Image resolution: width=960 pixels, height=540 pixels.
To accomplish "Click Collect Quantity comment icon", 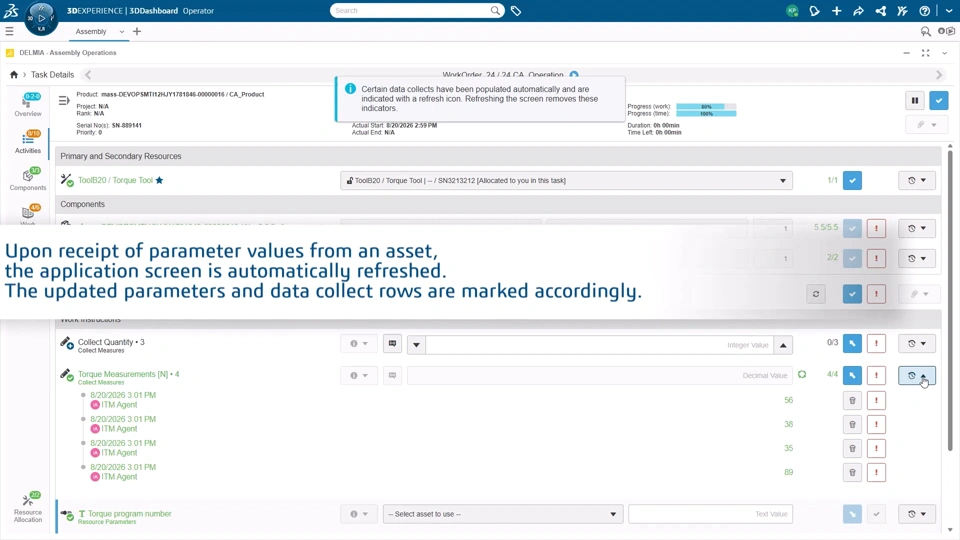I will click(x=392, y=343).
